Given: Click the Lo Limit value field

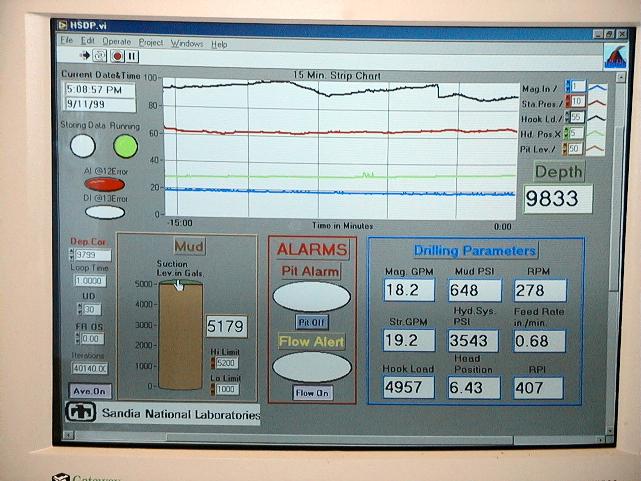Looking at the screenshot, I should tap(228, 389).
